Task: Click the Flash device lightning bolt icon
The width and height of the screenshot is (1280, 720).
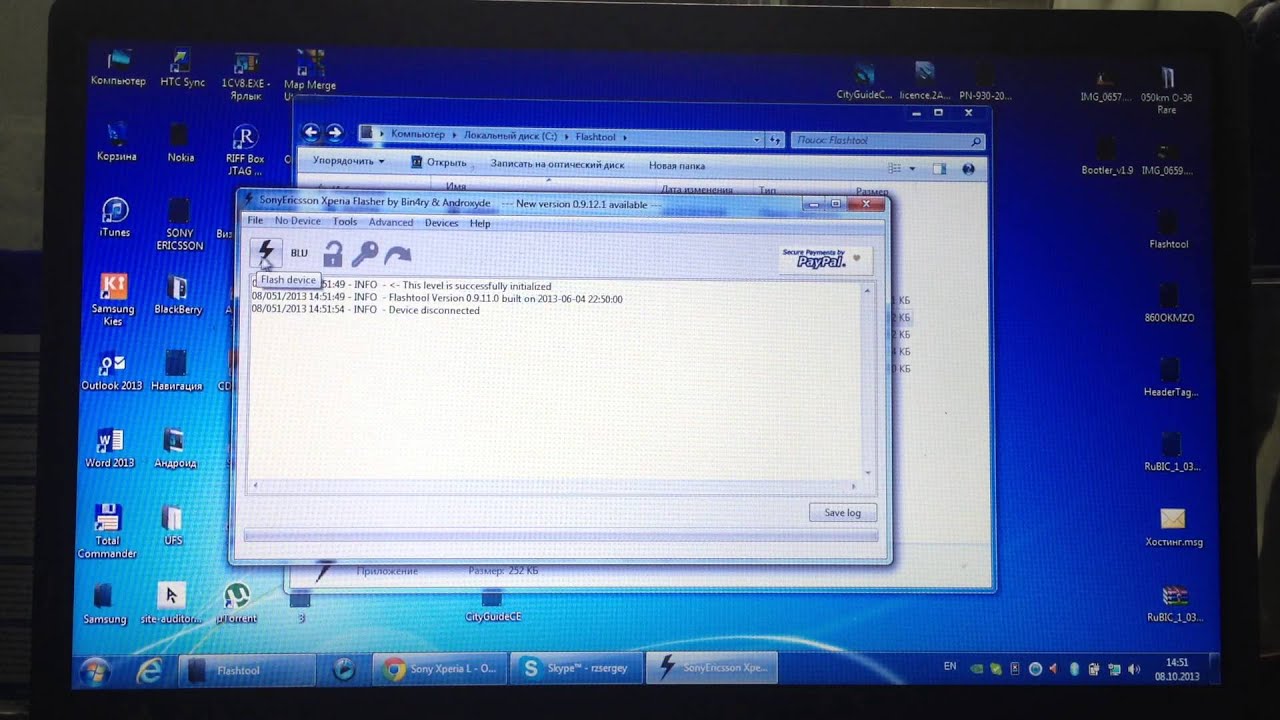Action: pos(266,252)
